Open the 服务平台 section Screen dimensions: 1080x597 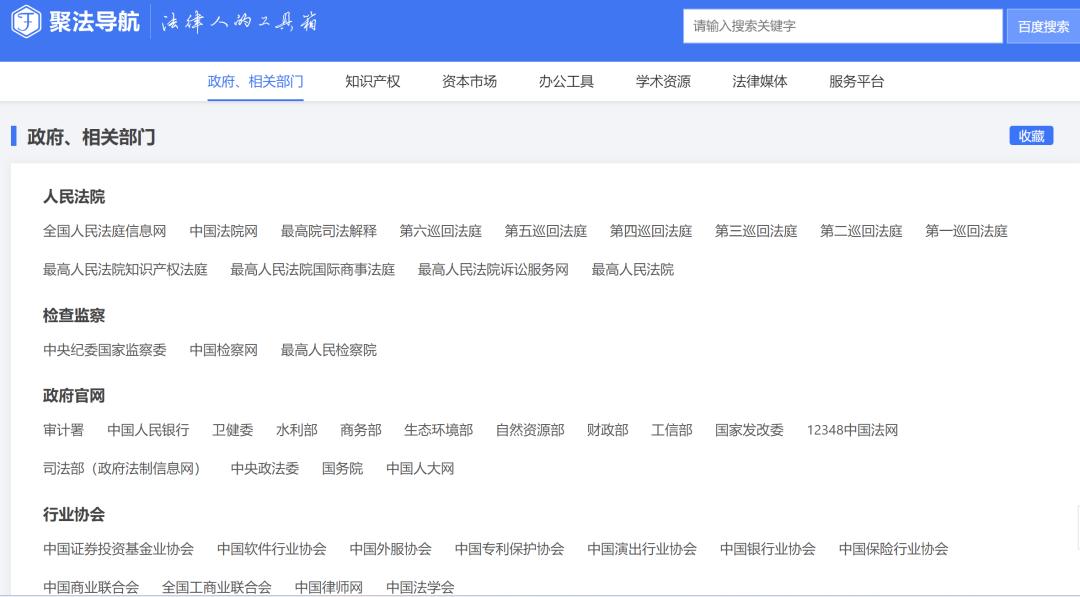pos(855,81)
